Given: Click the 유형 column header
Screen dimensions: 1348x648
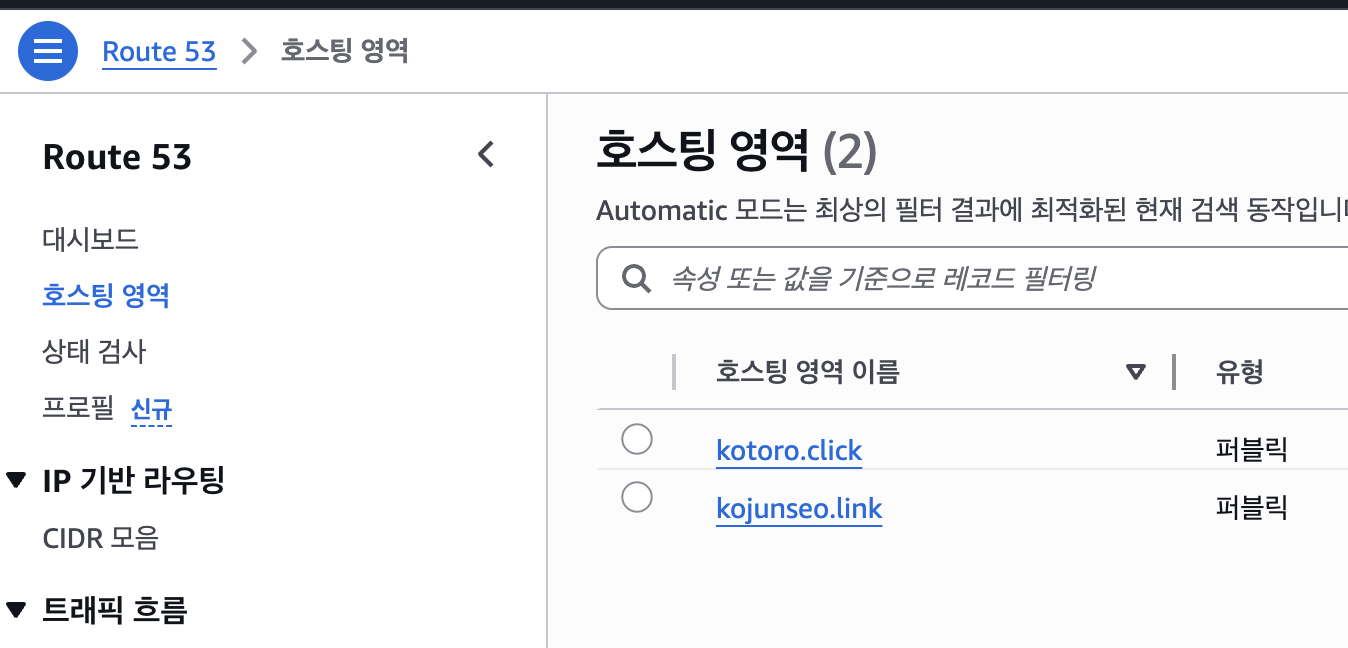Looking at the screenshot, I should click(x=1239, y=372).
